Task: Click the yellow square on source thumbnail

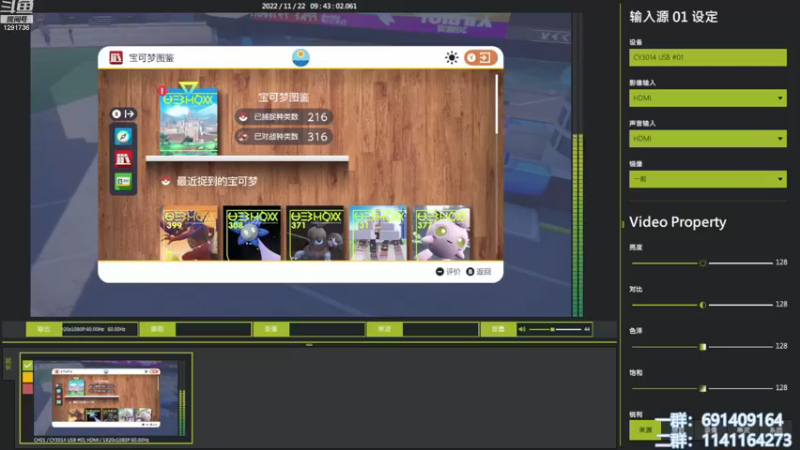Action: point(28,377)
